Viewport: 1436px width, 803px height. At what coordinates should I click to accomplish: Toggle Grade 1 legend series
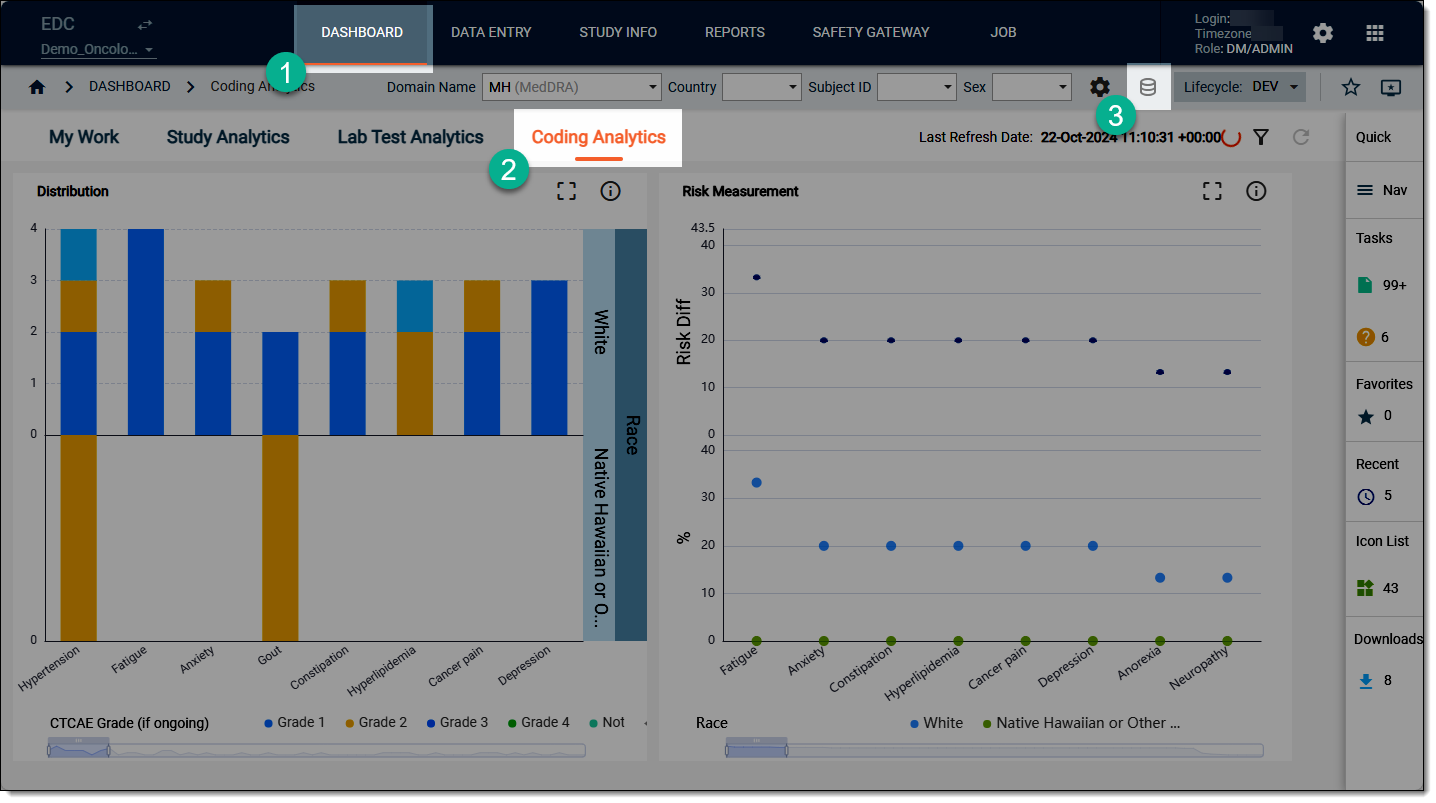click(x=295, y=722)
